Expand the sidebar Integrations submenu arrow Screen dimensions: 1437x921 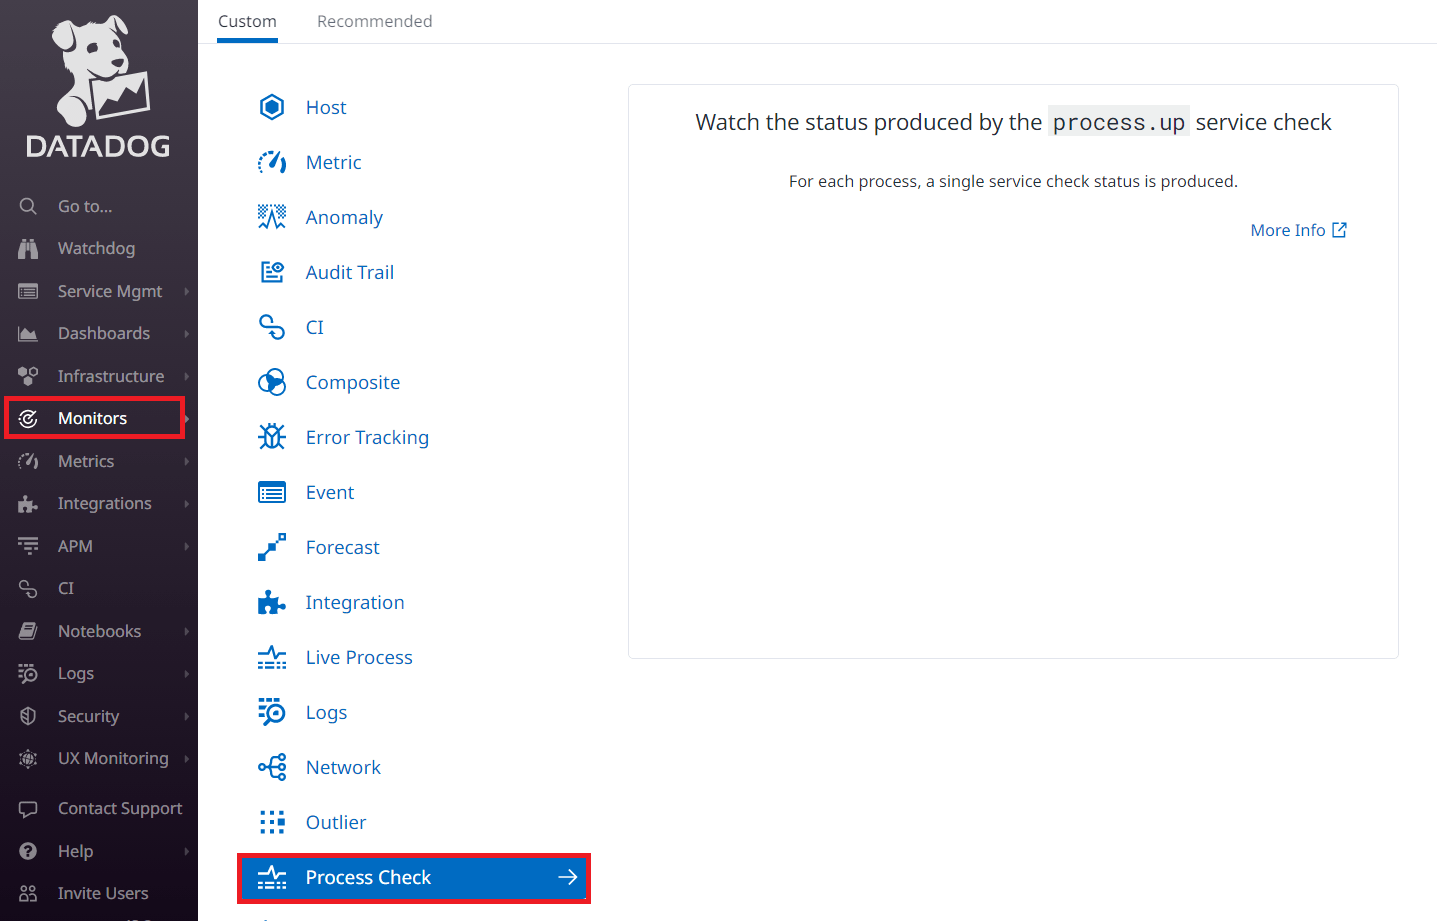[186, 503]
